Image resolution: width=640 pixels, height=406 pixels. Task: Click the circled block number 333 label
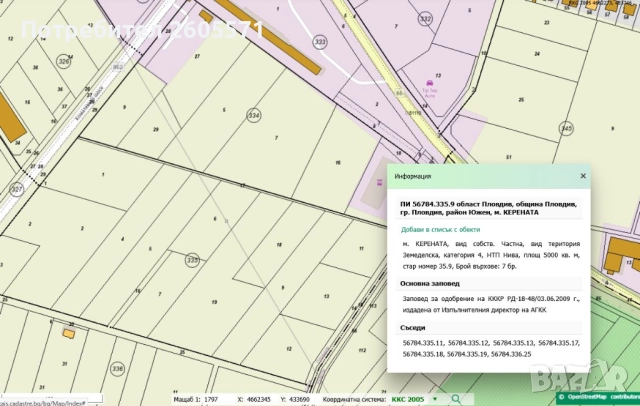point(320,41)
